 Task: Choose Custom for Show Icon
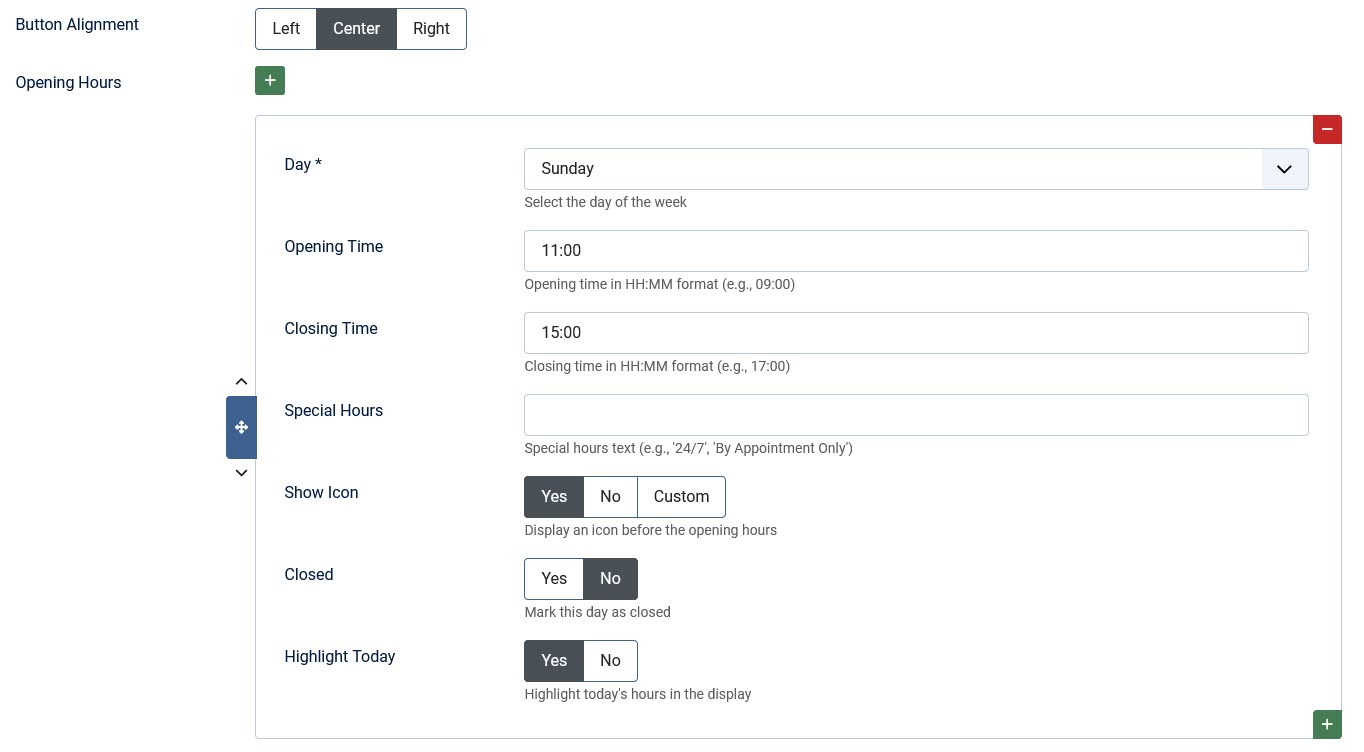click(x=681, y=497)
